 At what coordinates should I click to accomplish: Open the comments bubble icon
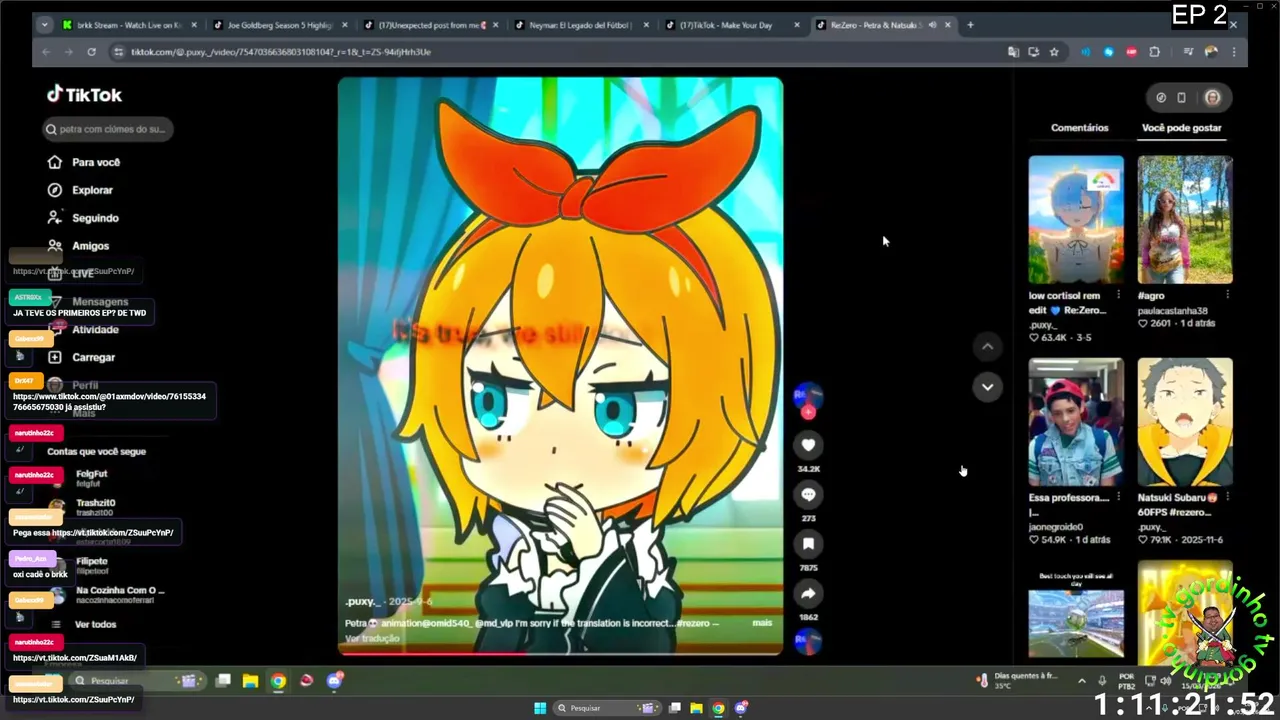pyautogui.click(x=808, y=495)
